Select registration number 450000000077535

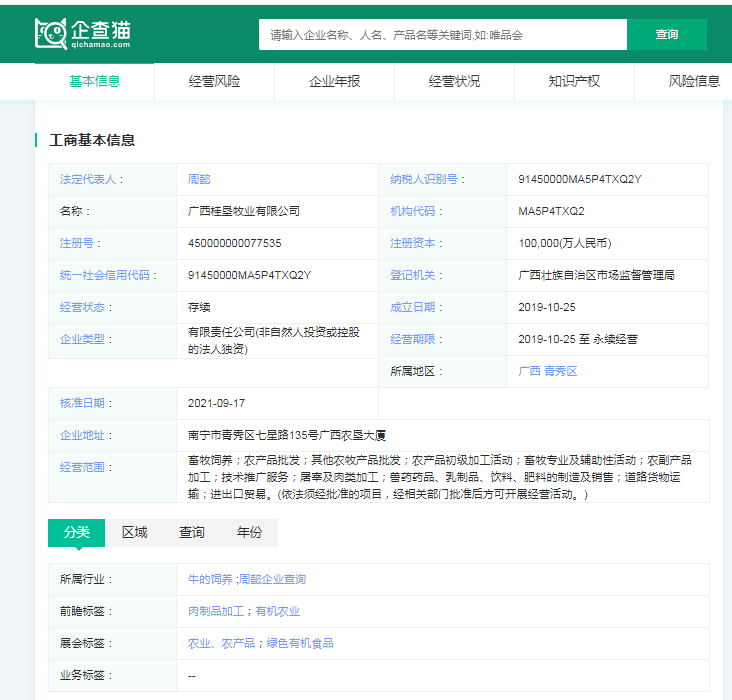click(x=234, y=243)
